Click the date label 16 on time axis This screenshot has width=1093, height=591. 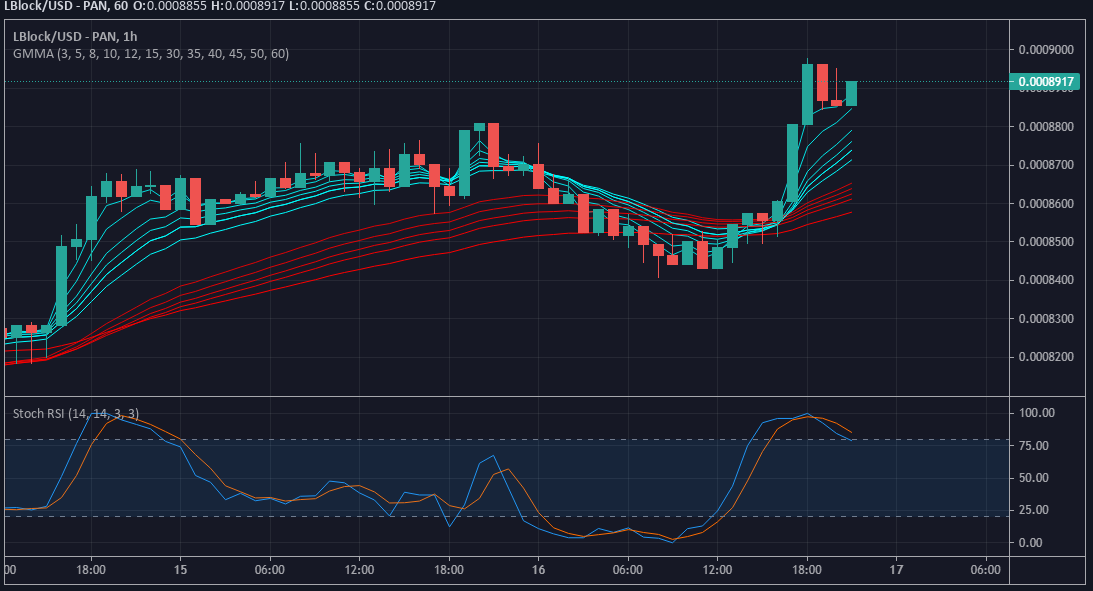point(538,569)
